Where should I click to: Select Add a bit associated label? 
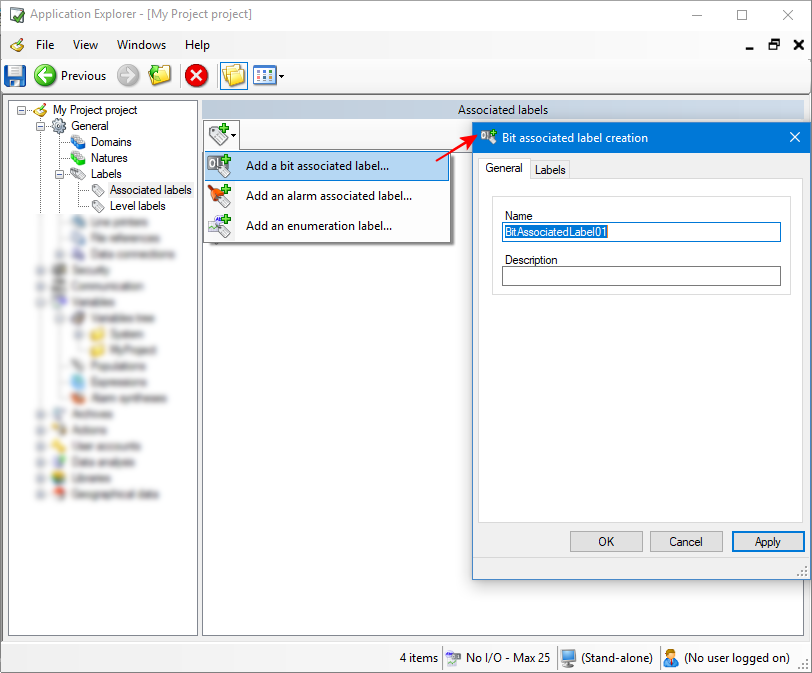pos(317,166)
